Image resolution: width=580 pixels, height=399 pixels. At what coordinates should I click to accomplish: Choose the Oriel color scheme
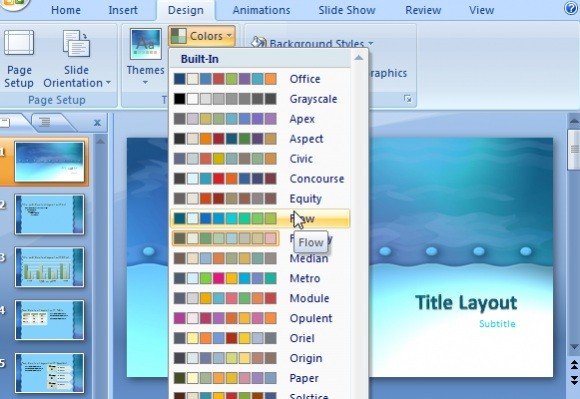[x=260, y=338]
